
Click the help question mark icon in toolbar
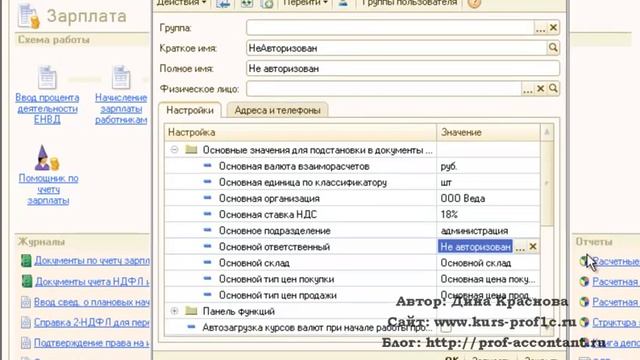point(474,3)
